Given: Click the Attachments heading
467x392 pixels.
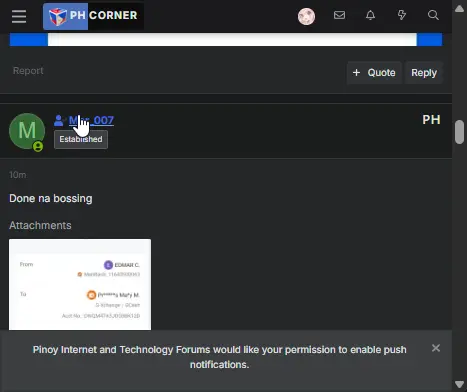Looking at the screenshot, I should pyautogui.click(x=40, y=226).
